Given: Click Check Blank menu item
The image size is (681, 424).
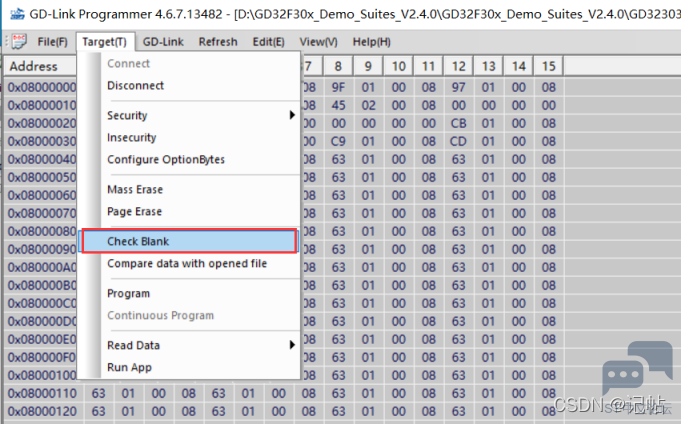Looking at the screenshot, I should click(x=189, y=241).
